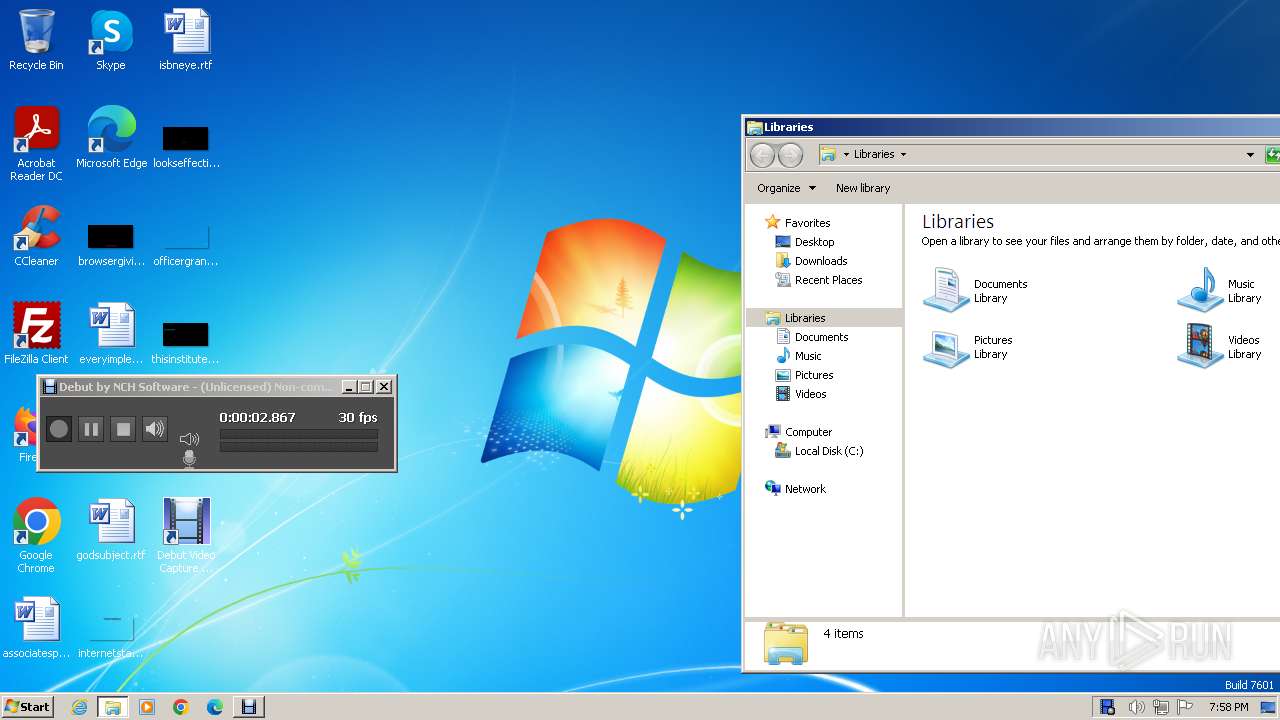
Task: Select the Music Library item
Action: (x=1220, y=290)
